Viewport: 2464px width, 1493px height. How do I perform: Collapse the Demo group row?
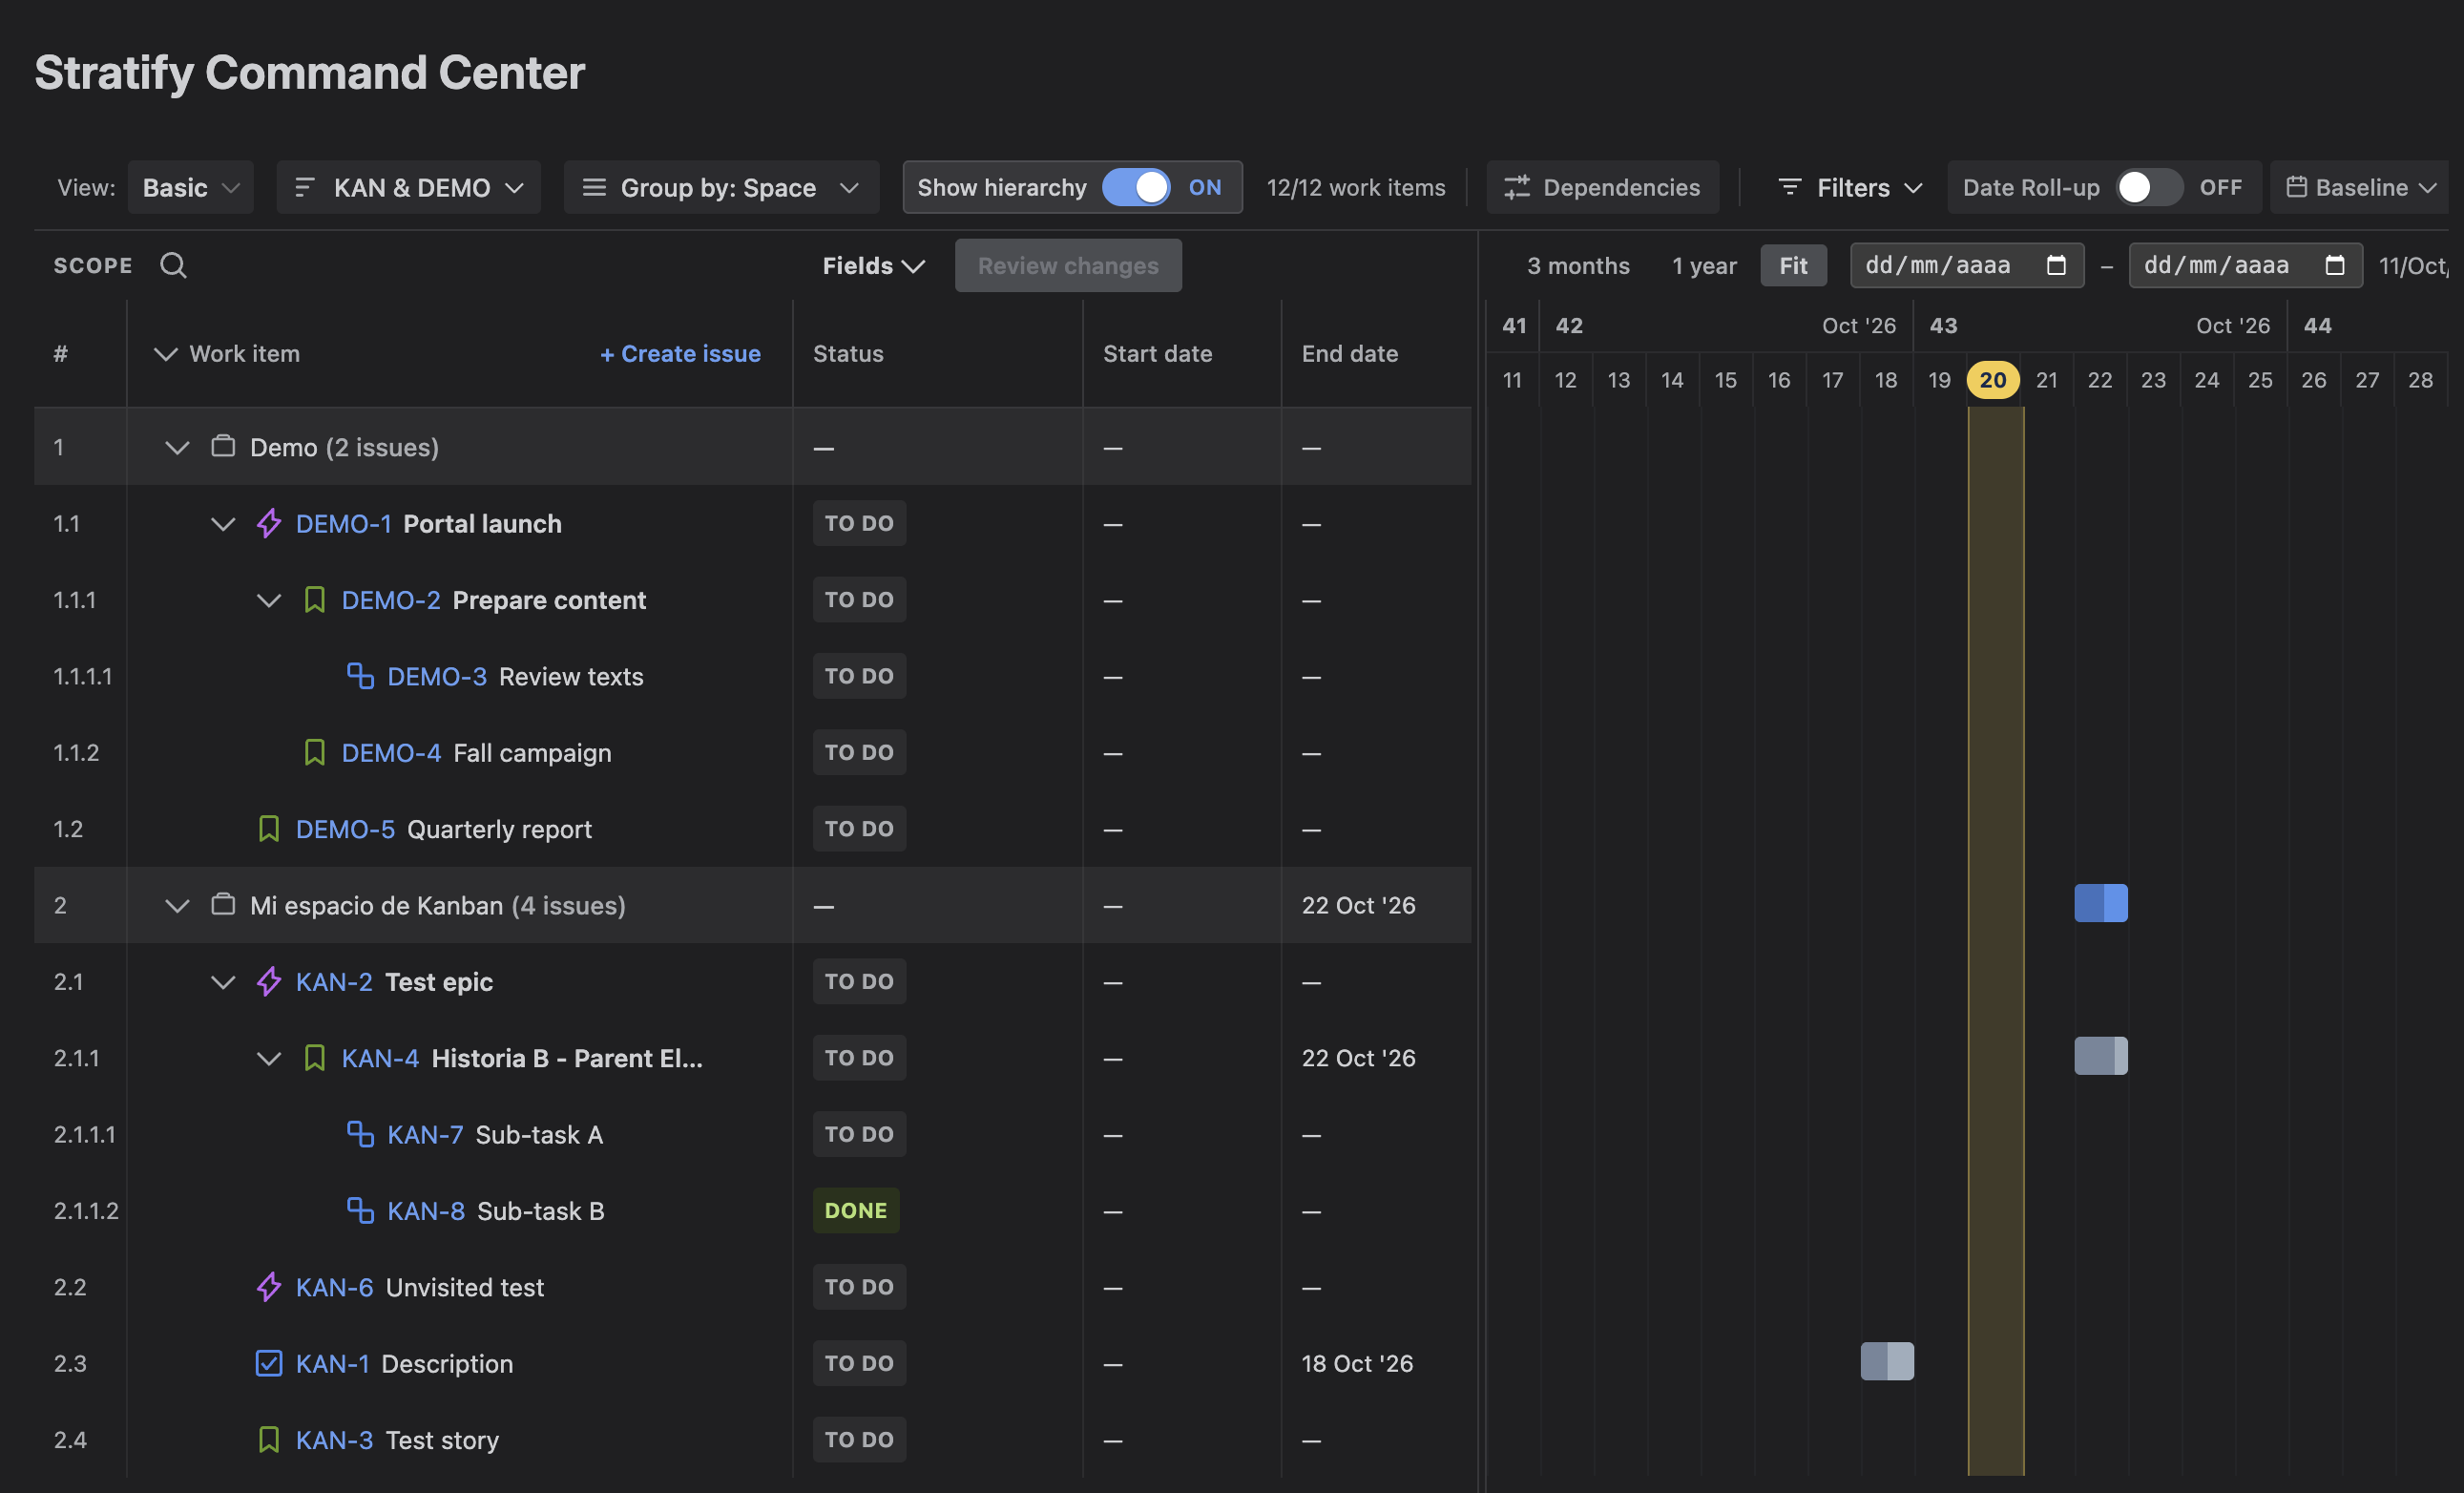click(x=177, y=447)
